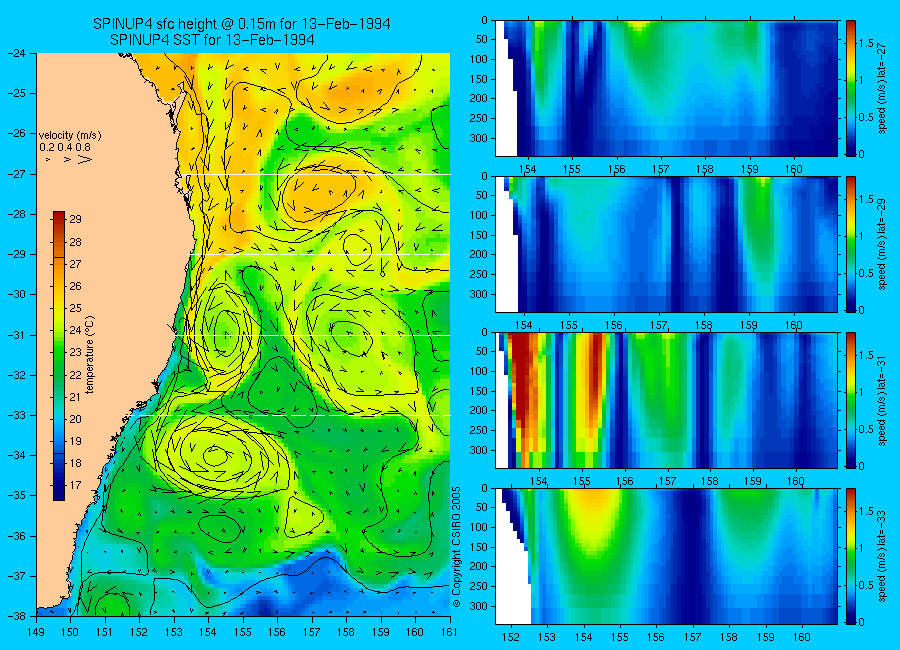Click the '-31' latitude label on the map axis

coord(17,335)
